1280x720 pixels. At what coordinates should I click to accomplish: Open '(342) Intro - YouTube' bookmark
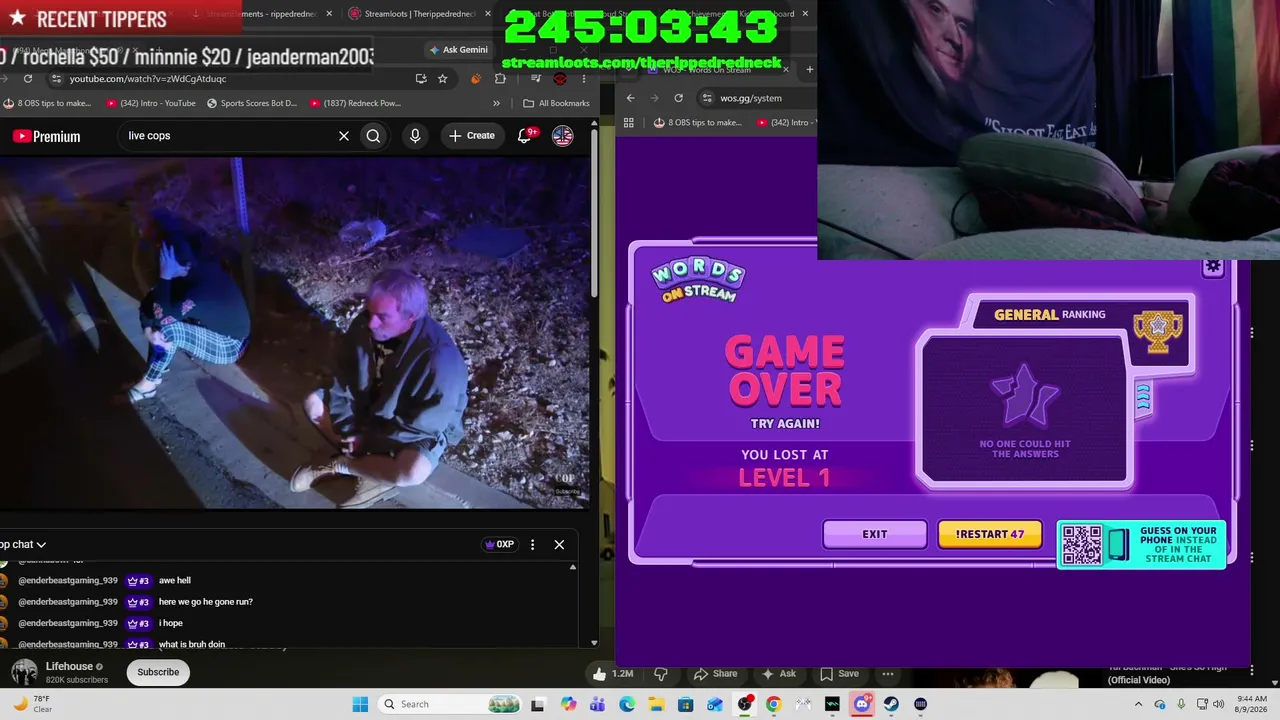pyautogui.click(x=151, y=103)
